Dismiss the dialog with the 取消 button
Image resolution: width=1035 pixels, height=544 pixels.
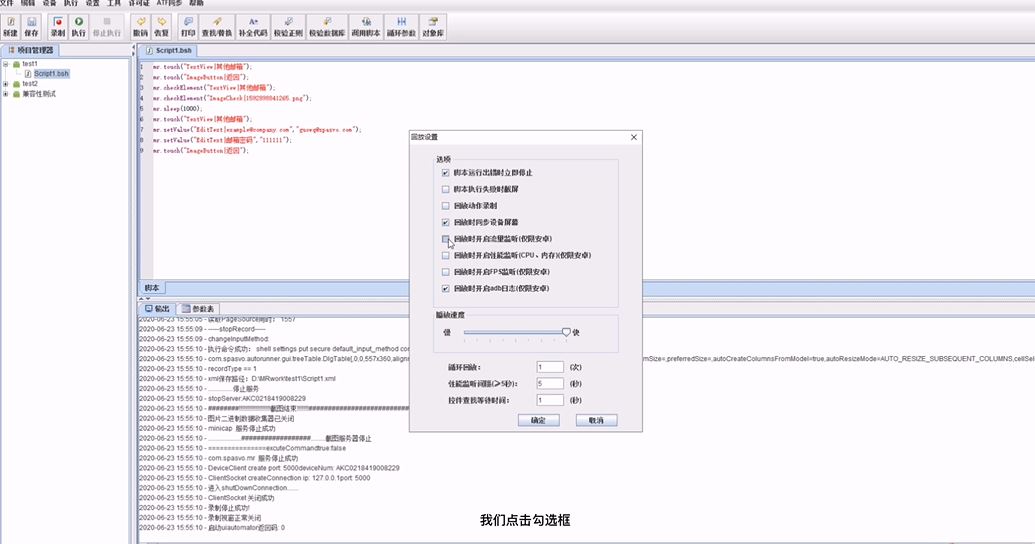pyautogui.click(x=596, y=421)
